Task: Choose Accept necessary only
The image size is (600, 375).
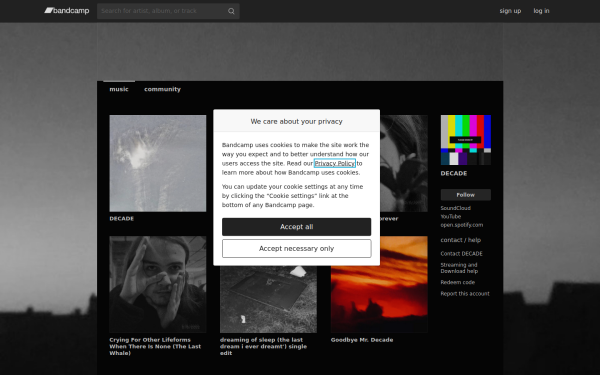Action: [297, 249]
